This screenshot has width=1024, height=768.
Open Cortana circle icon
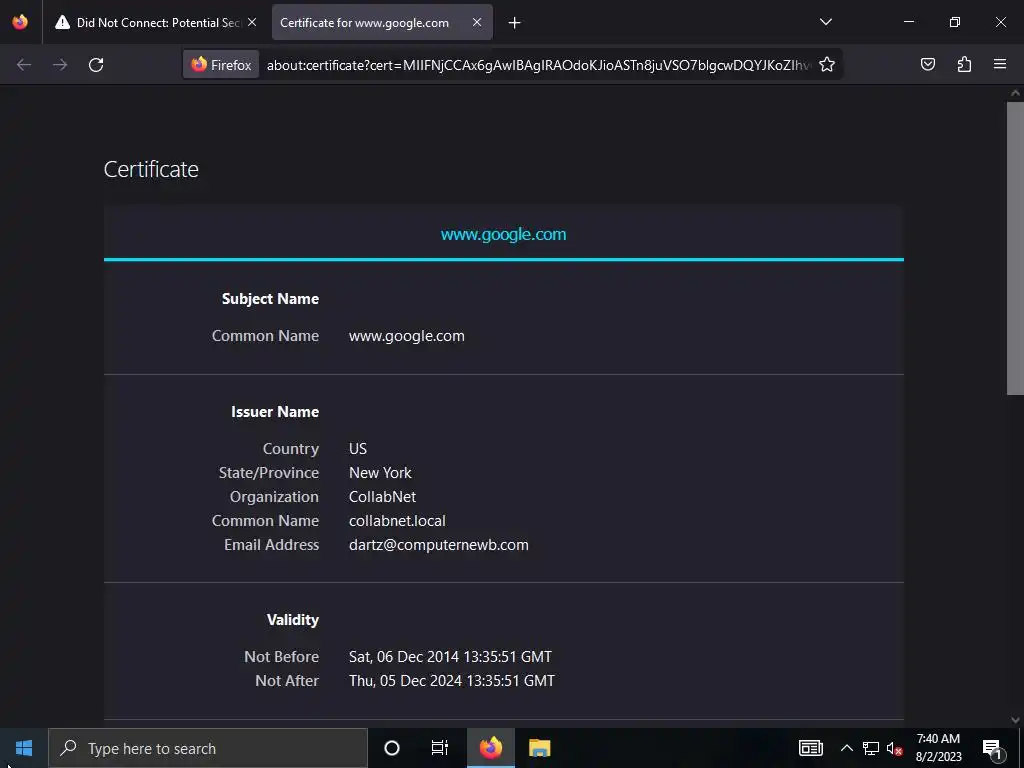[392, 748]
